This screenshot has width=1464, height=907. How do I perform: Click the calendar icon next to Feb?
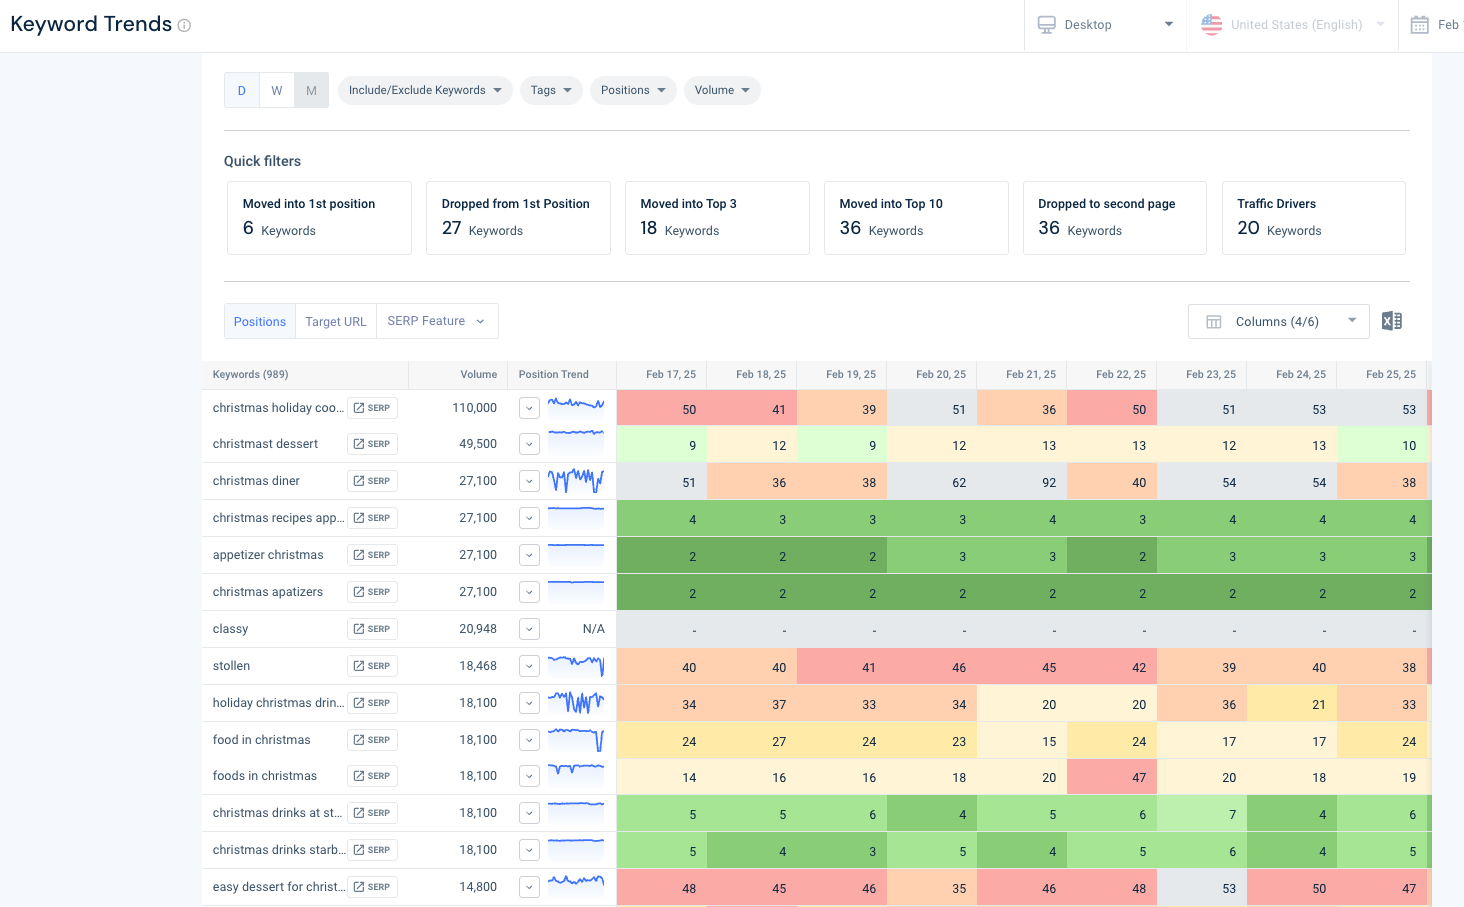pos(1419,24)
